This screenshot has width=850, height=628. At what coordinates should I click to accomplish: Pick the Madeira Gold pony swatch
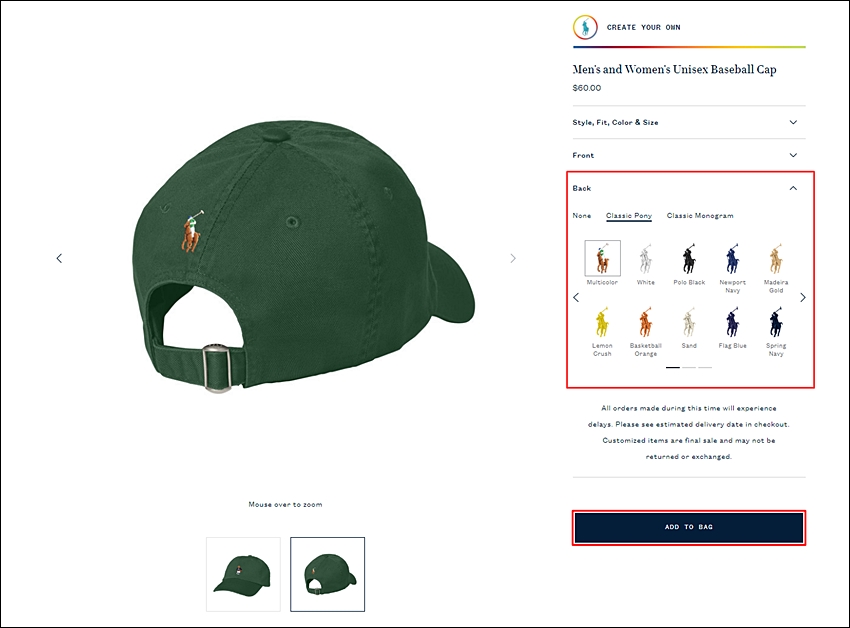tap(776, 259)
